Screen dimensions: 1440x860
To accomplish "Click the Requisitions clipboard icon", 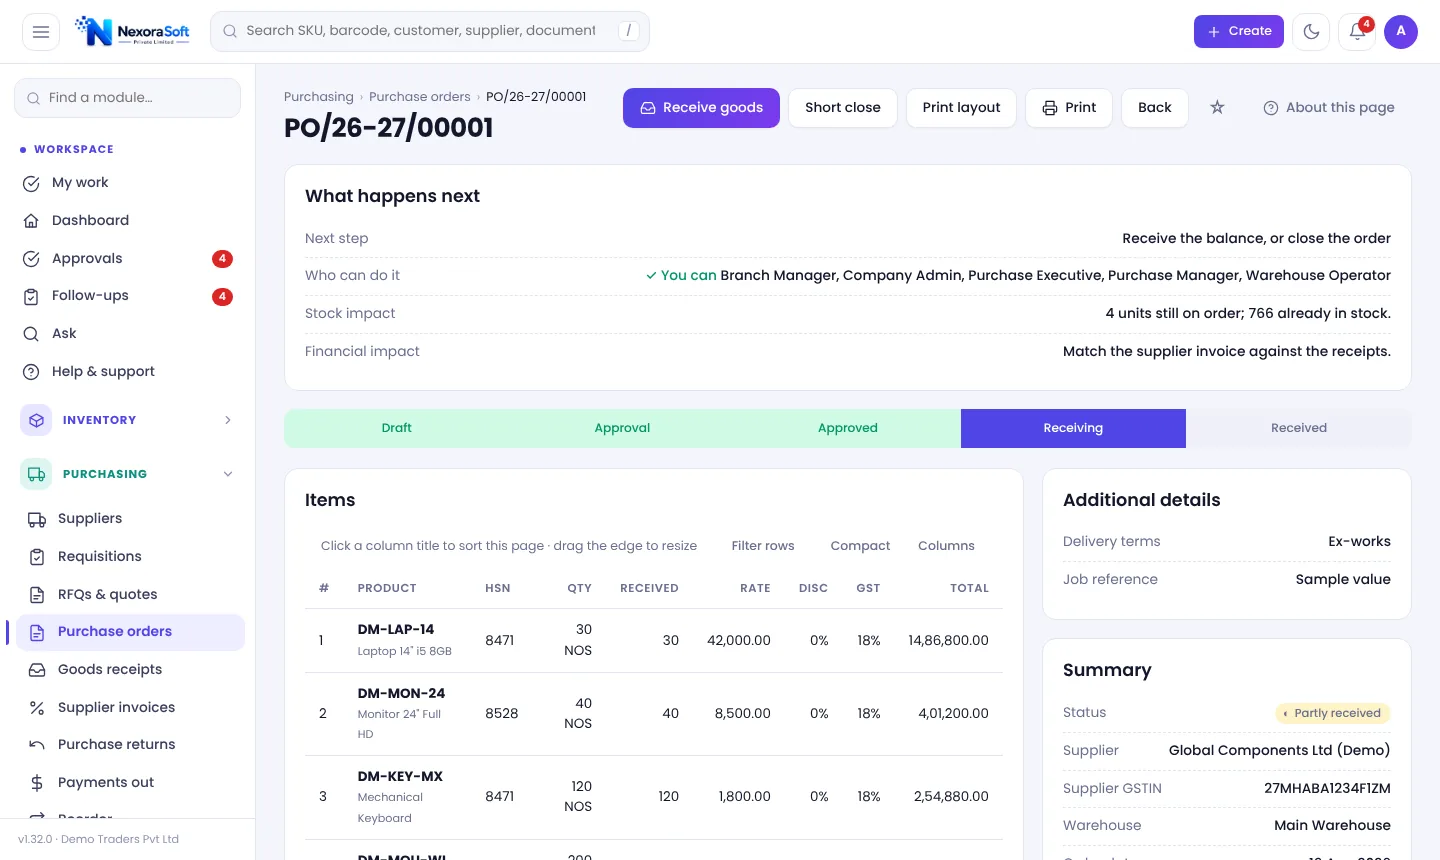I will click(x=37, y=557).
